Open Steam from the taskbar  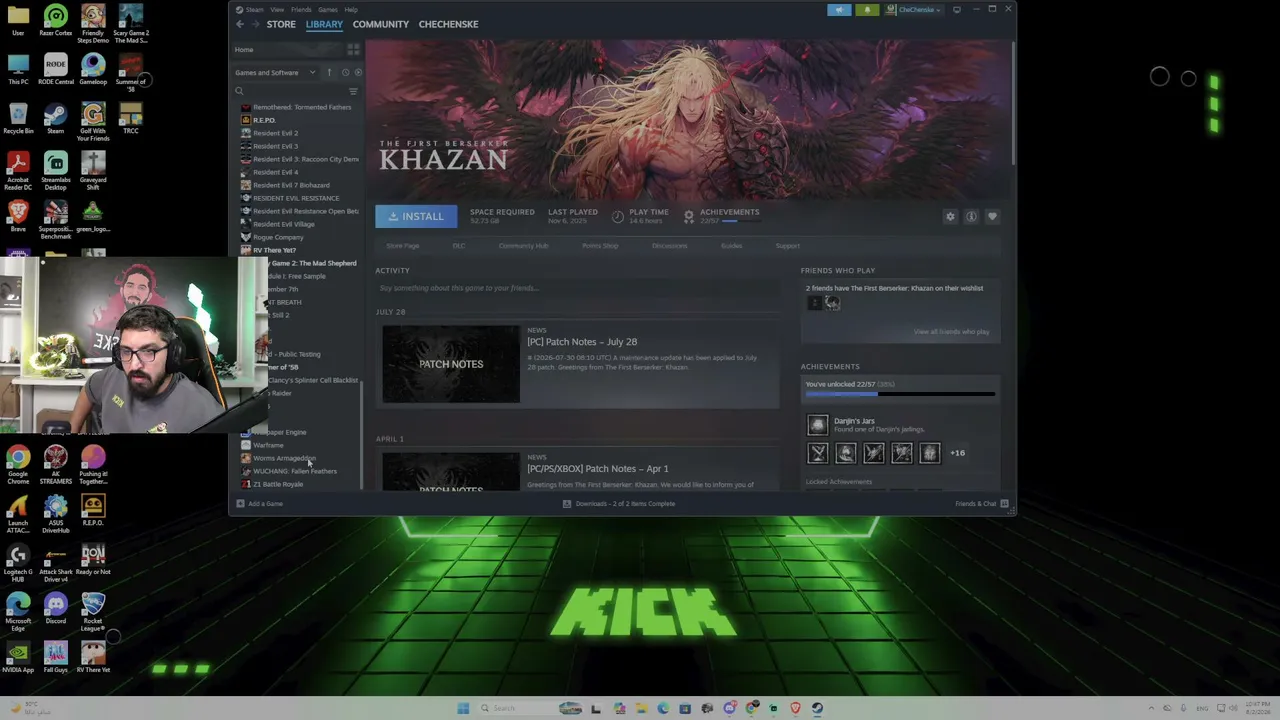[817, 708]
